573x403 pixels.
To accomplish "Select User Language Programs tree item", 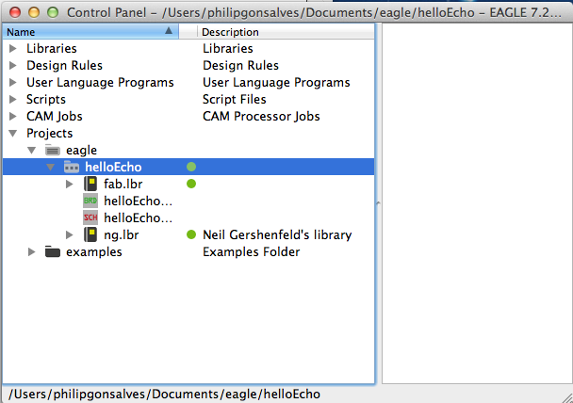I will [100, 83].
